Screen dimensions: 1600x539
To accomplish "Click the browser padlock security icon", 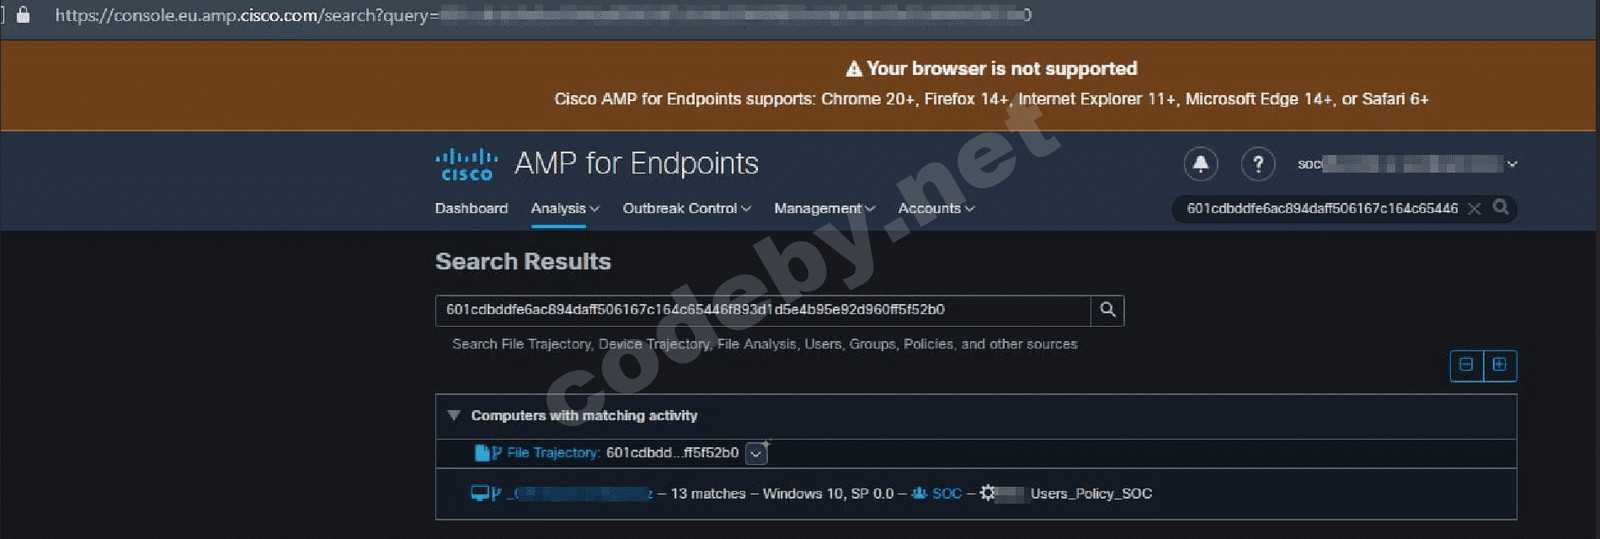I will coord(24,15).
